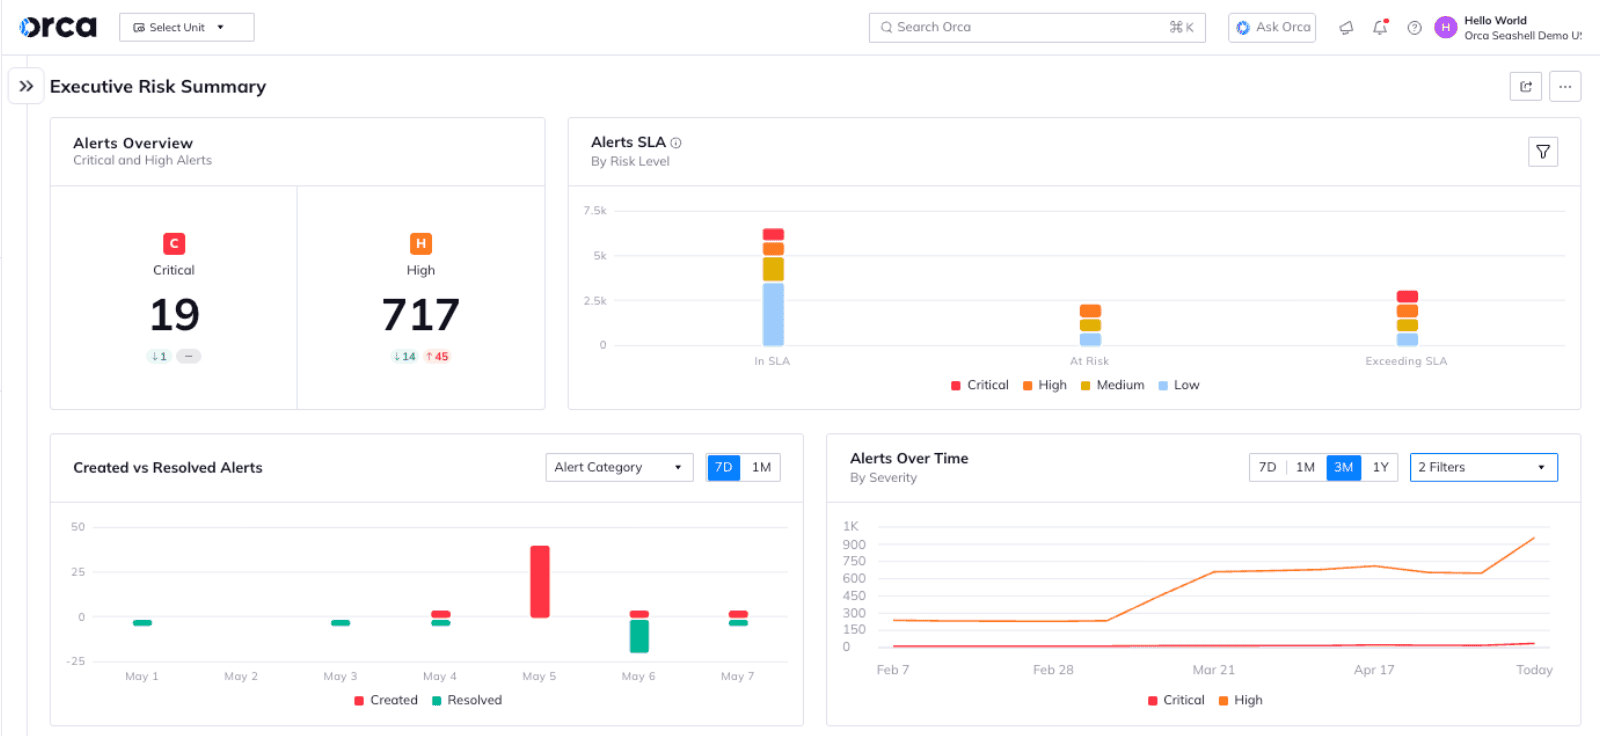Click the Orca logo
Viewport: 1600px width, 736px height.
[58, 27]
